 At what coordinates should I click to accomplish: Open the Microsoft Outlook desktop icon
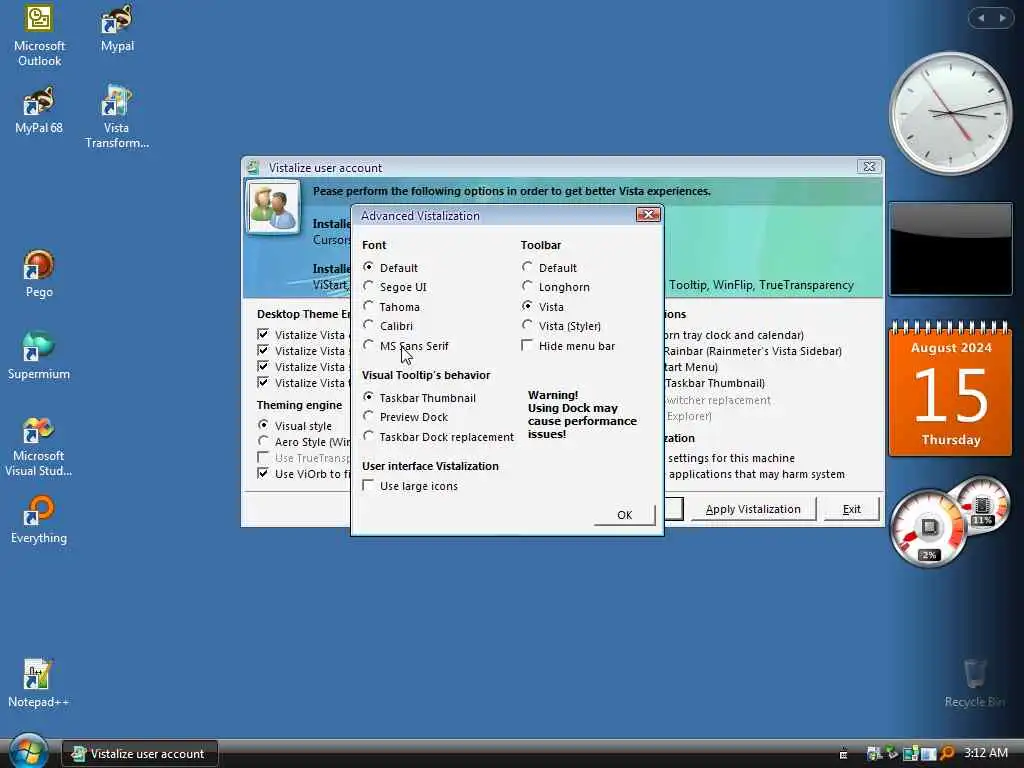click(39, 36)
